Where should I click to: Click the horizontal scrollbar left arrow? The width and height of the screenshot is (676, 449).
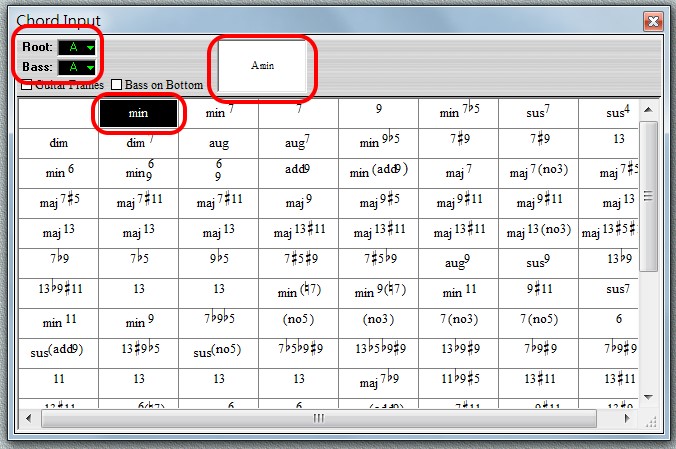pyautogui.click(x=29, y=418)
